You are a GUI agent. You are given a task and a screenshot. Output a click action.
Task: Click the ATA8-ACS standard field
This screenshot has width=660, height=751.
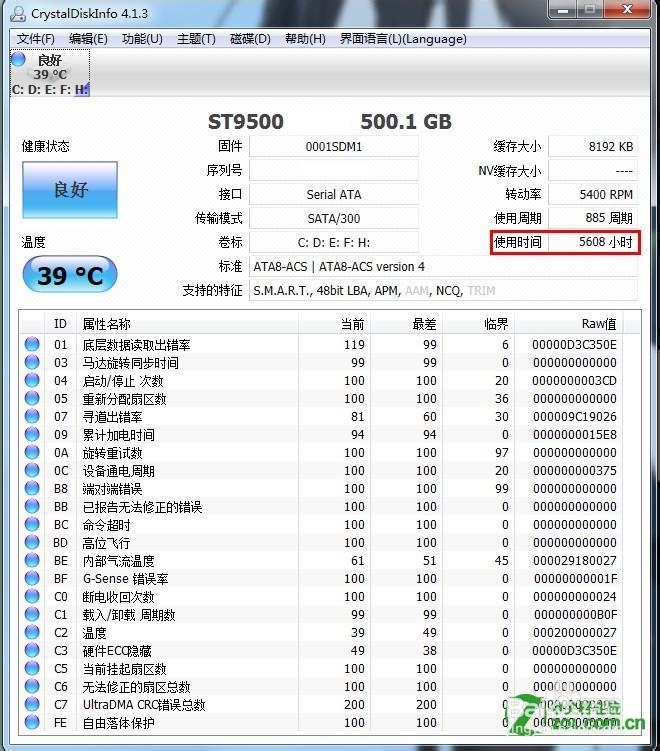443,266
